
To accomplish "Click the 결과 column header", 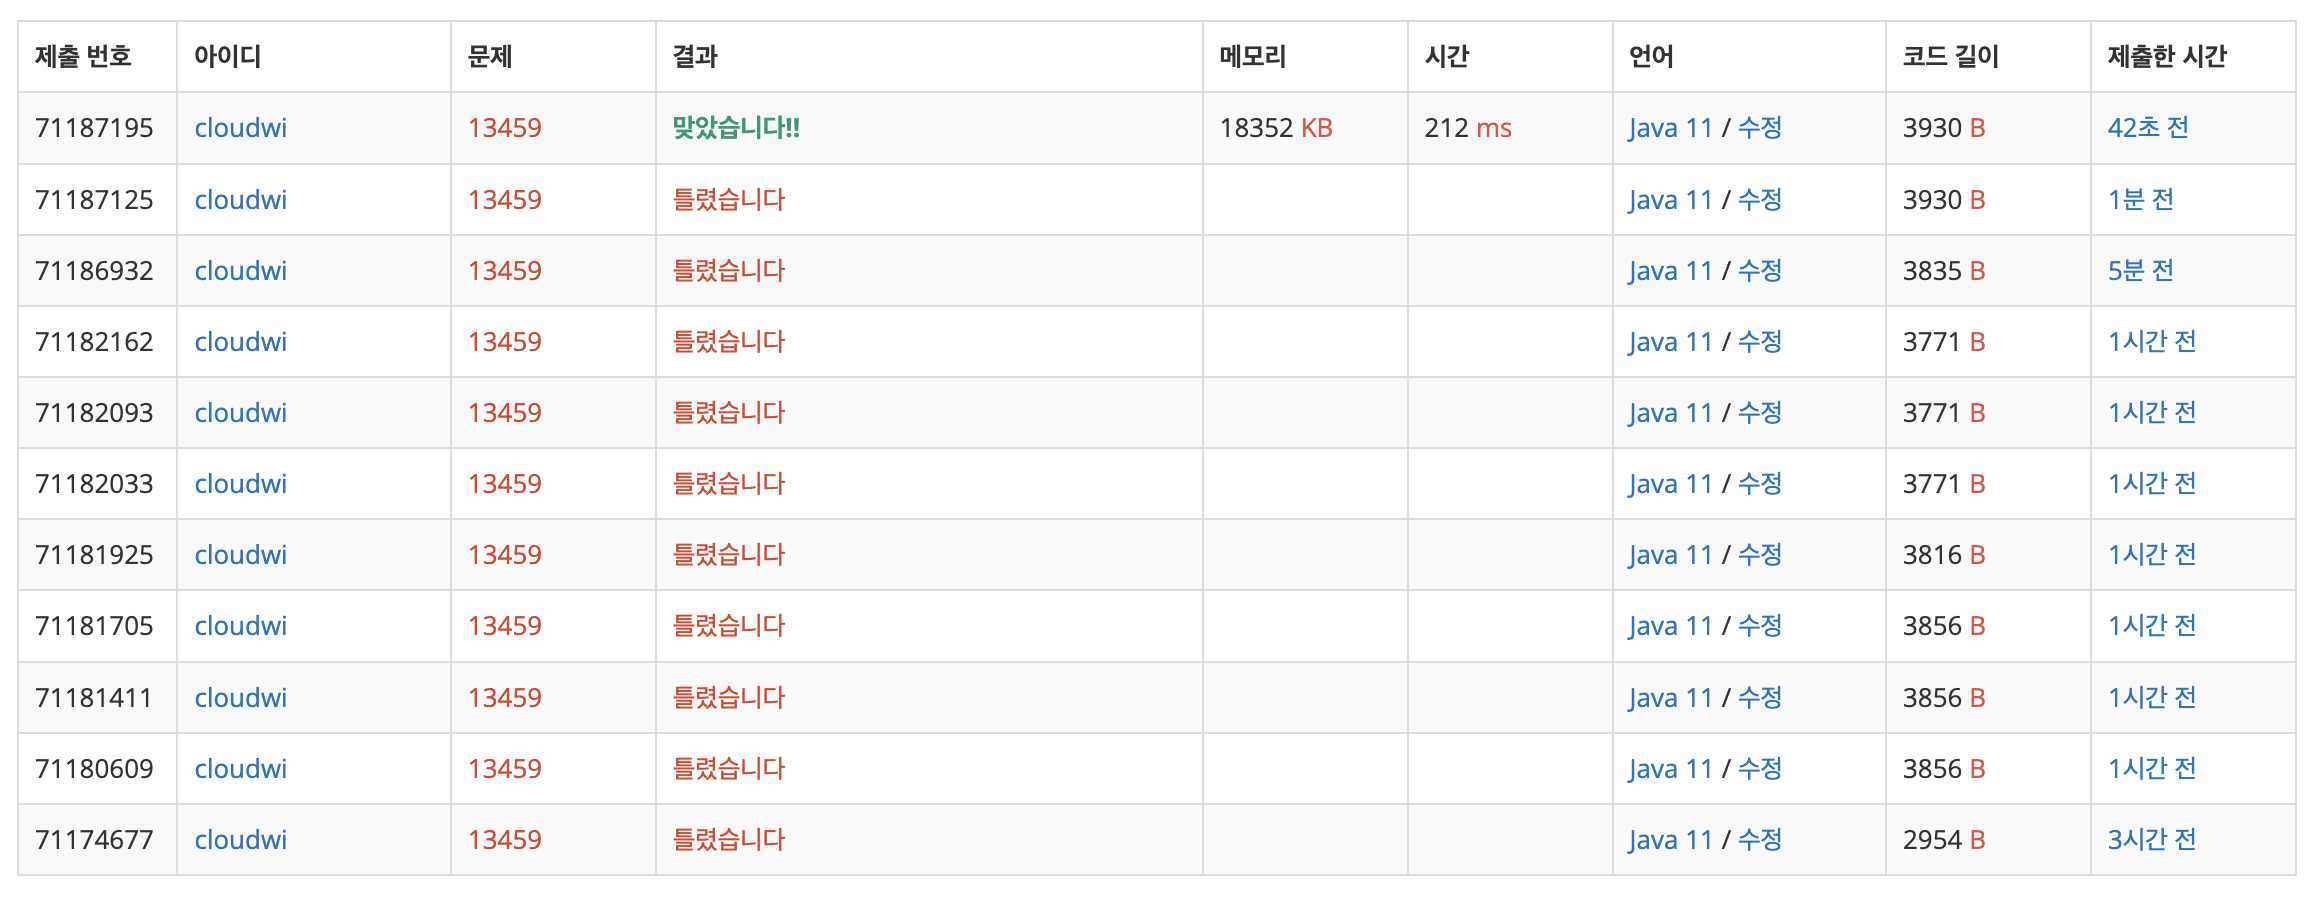I will coord(695,56).
